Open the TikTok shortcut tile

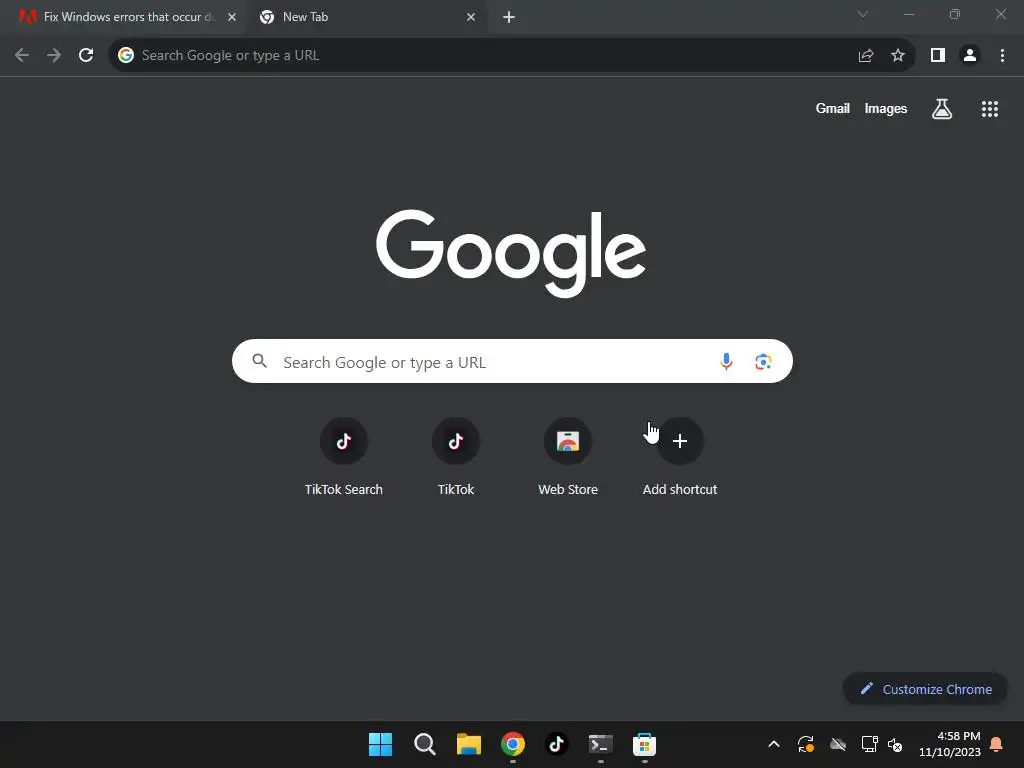[456, 457]
